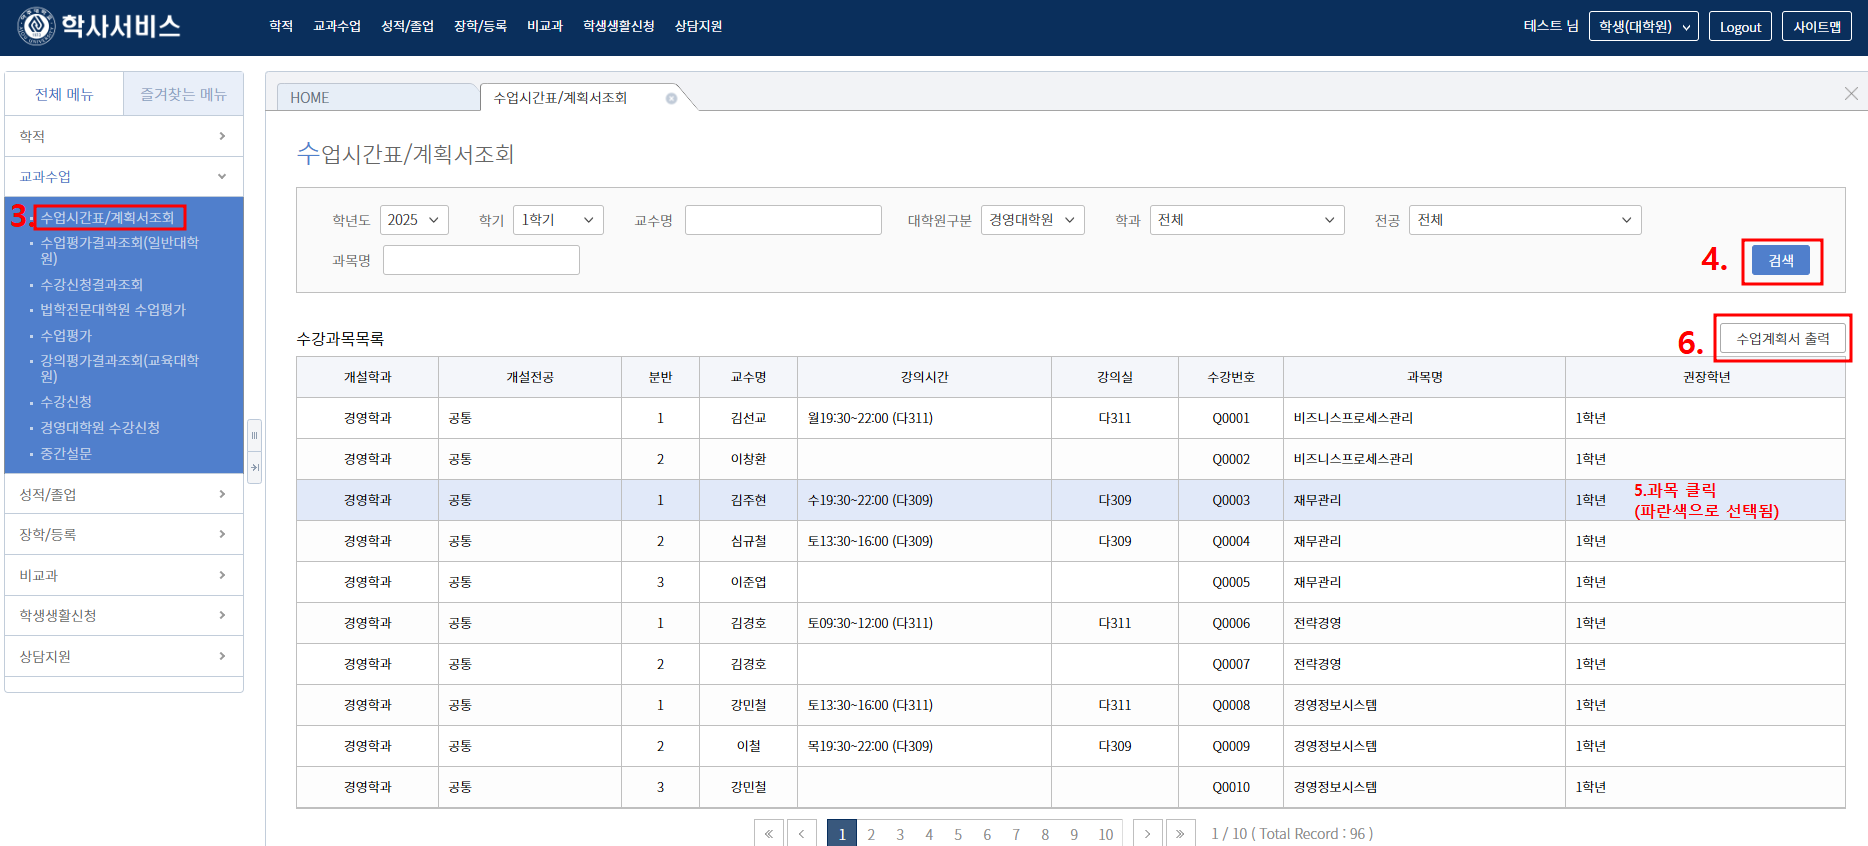Select the 수강신청결과조회 sidebar item

[x=92, y=285]
